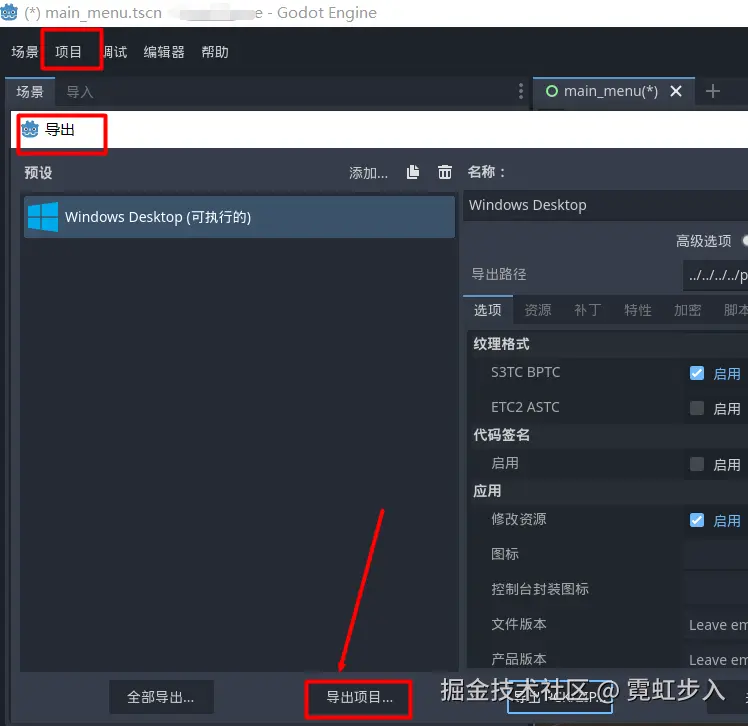This screenshot has height=726, width=748.
Task: Click the 导出路径 path field
Action: click(x=716, y=275)
